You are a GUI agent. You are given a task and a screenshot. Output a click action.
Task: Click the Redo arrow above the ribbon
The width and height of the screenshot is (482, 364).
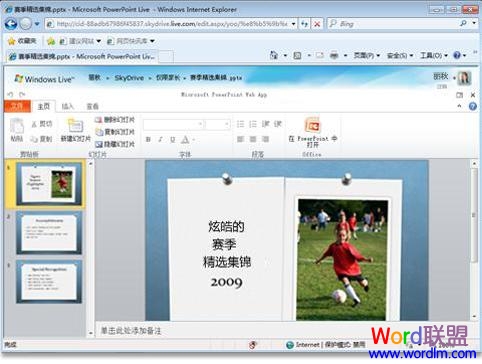(22, 95)
